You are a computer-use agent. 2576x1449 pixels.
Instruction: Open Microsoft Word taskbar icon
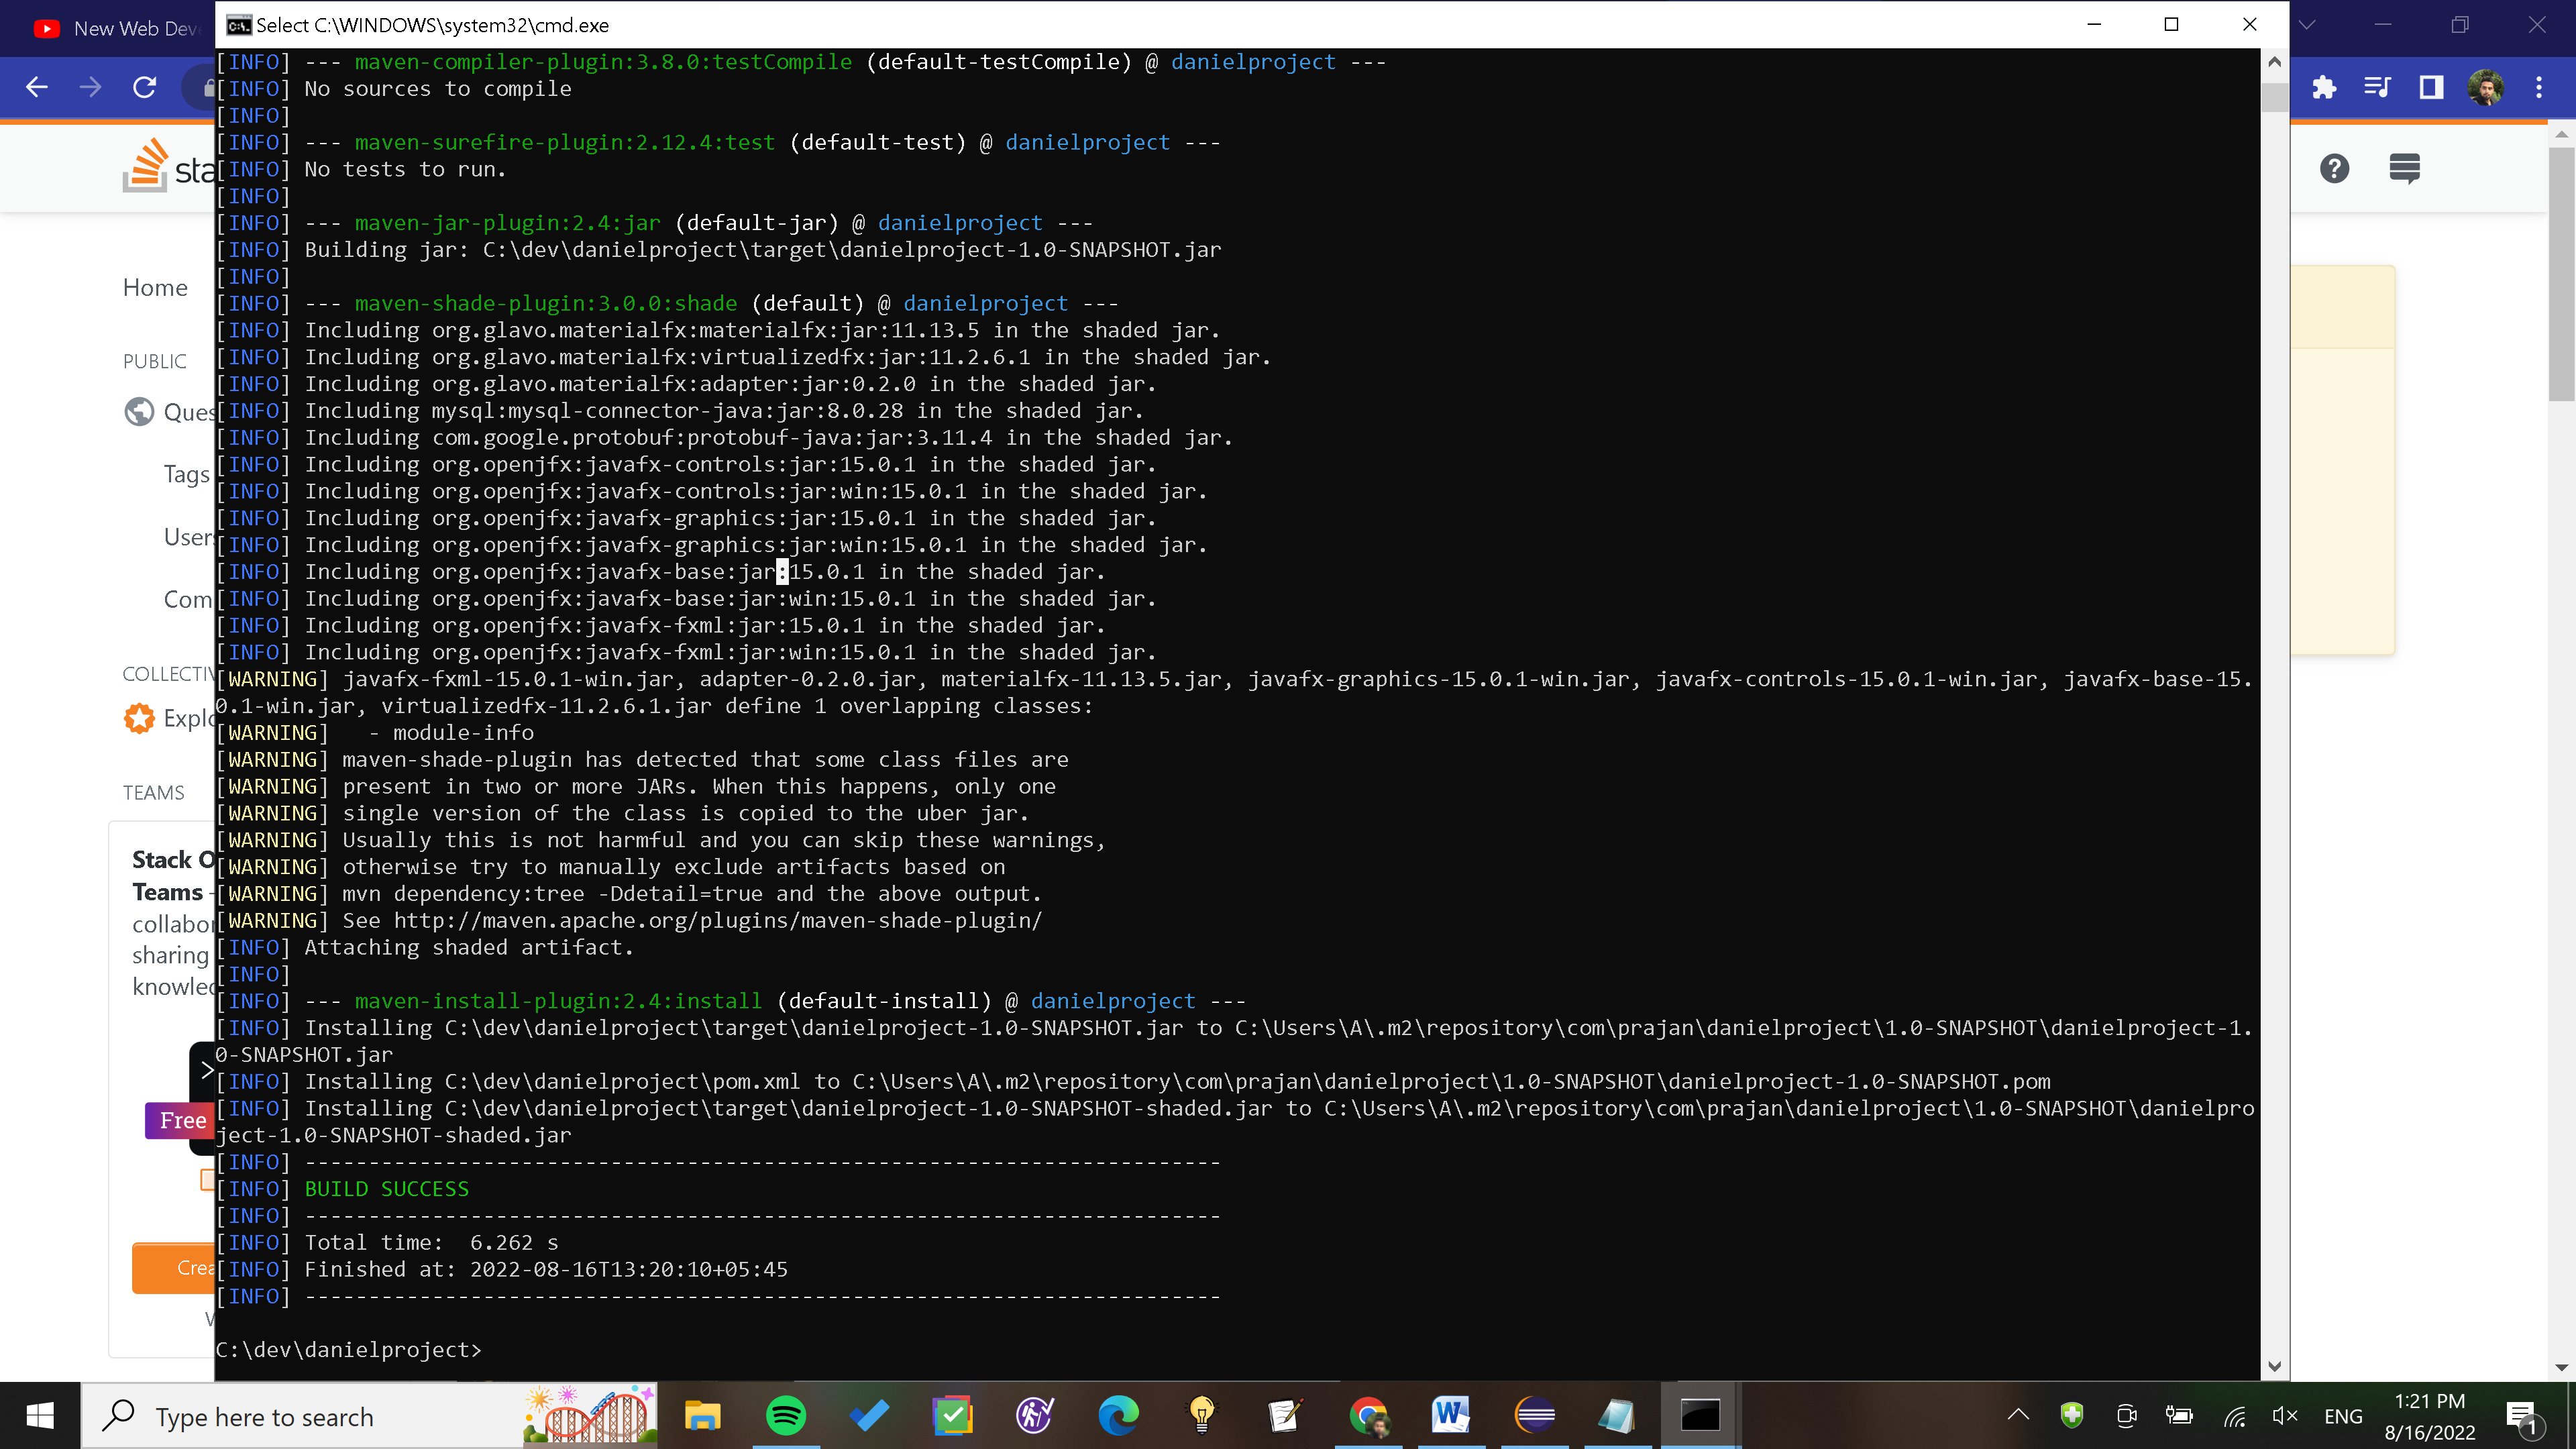pos(1450,1415)
